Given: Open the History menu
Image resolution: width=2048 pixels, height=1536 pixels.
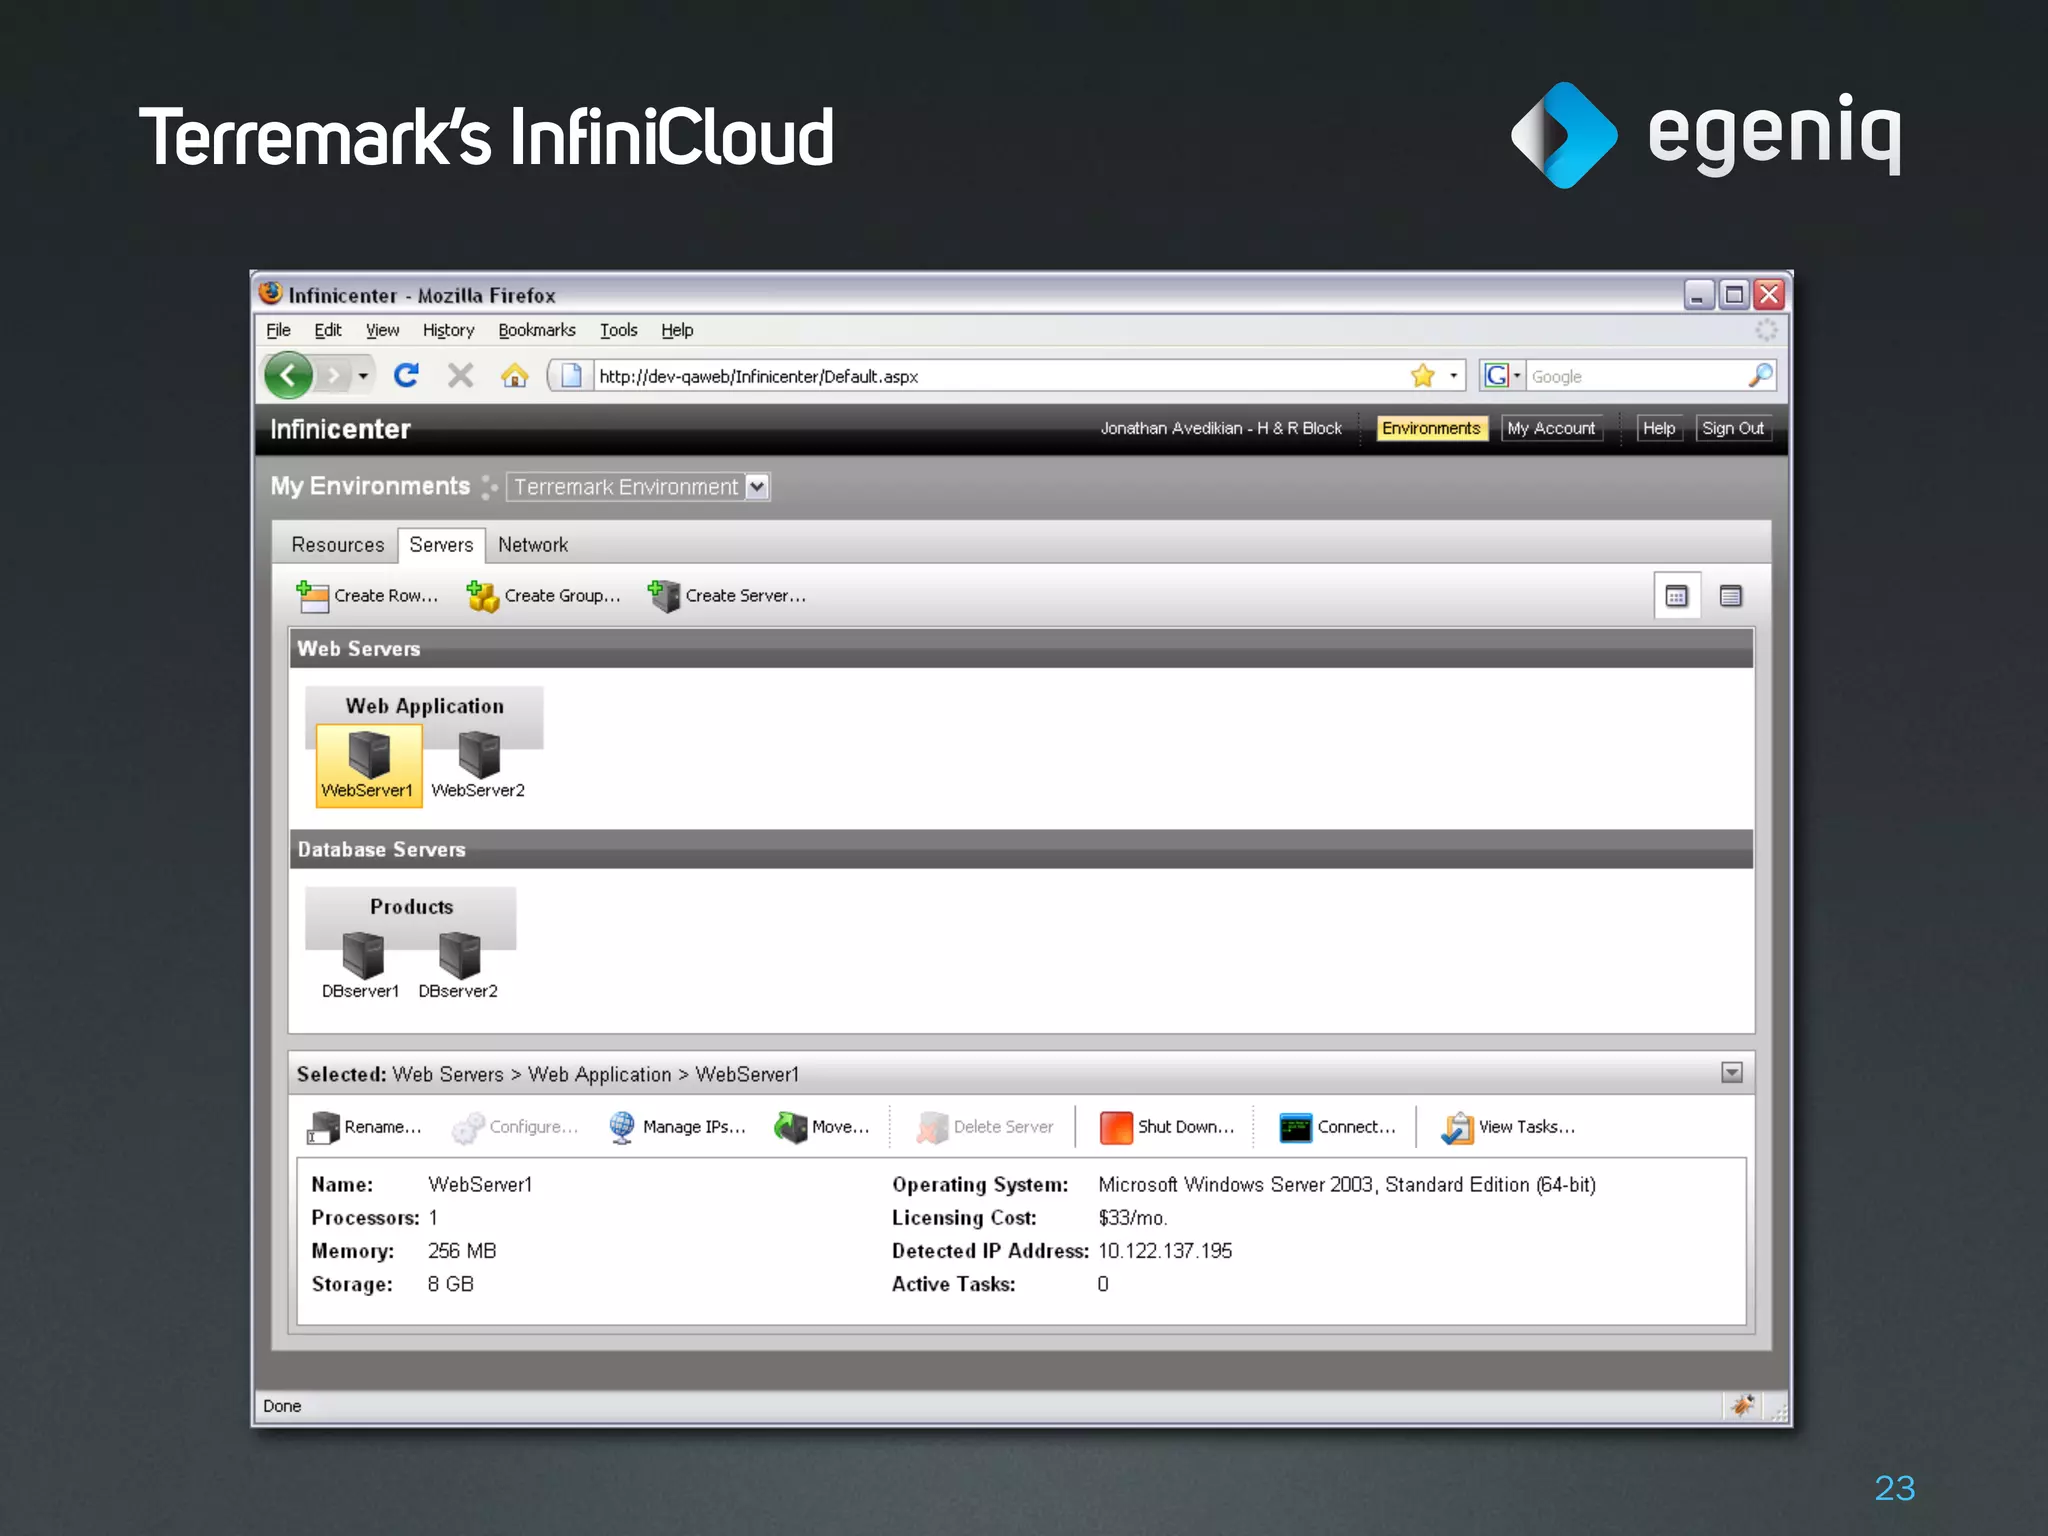Looking at the screenshot, I should click(x=448, y=330).
